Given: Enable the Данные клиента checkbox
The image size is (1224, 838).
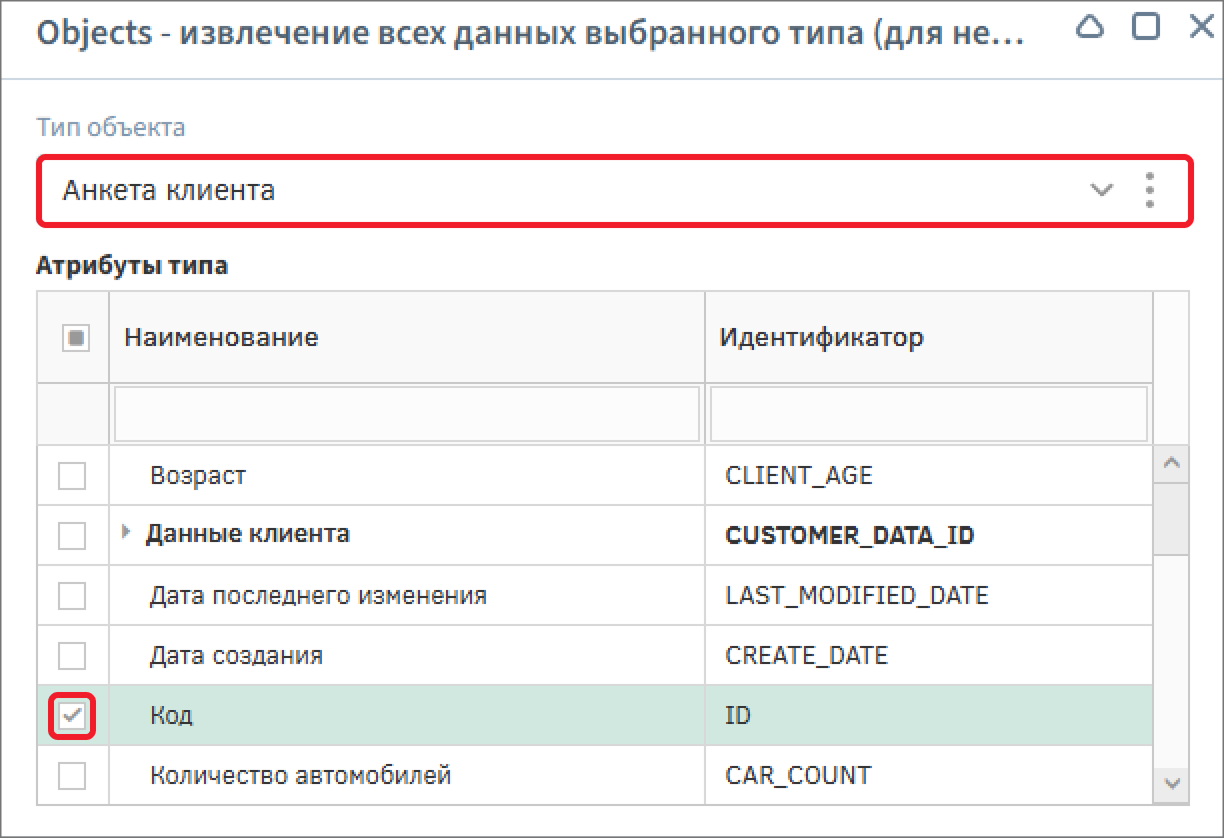Looking at the screenshot, I should (x=72, y=536).
